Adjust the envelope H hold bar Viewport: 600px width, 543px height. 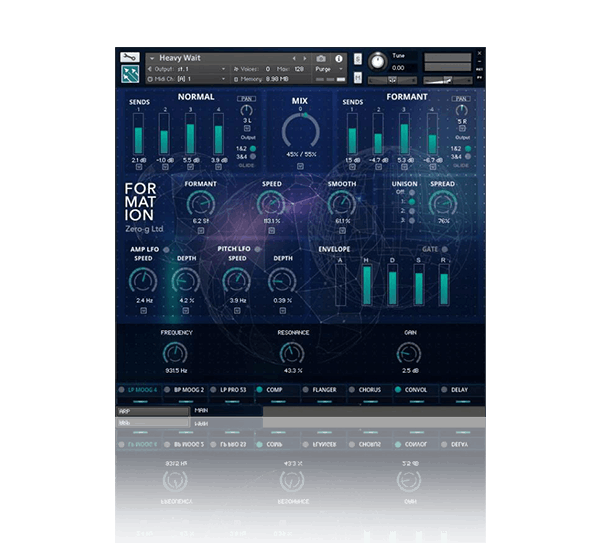click(x=367, y=285)
